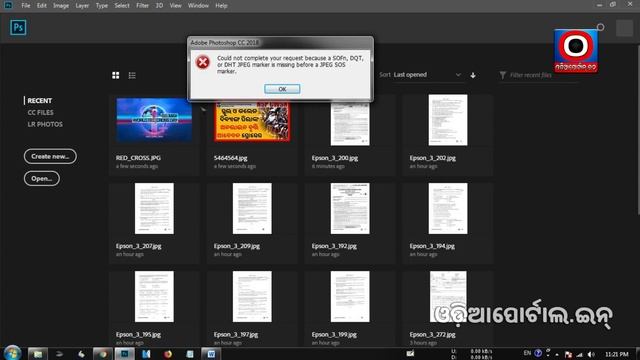Open the Epson_3_192.jpg thumbnail

click(x=350, y=208)
